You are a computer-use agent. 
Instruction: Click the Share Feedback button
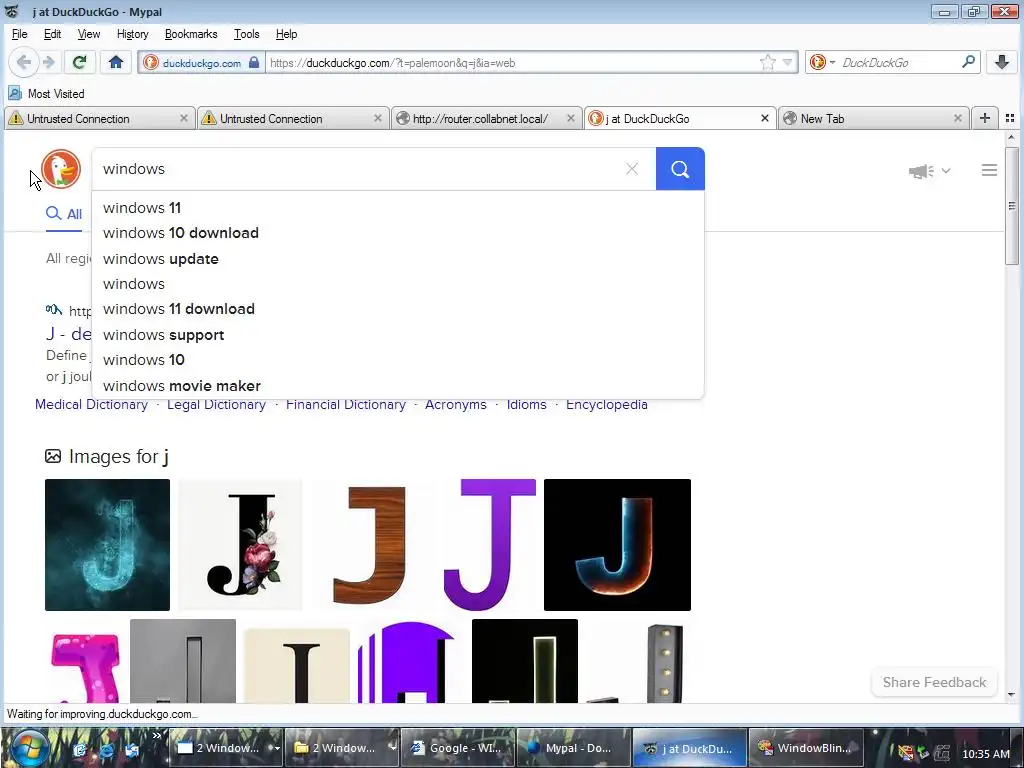(x=935, y=682)
